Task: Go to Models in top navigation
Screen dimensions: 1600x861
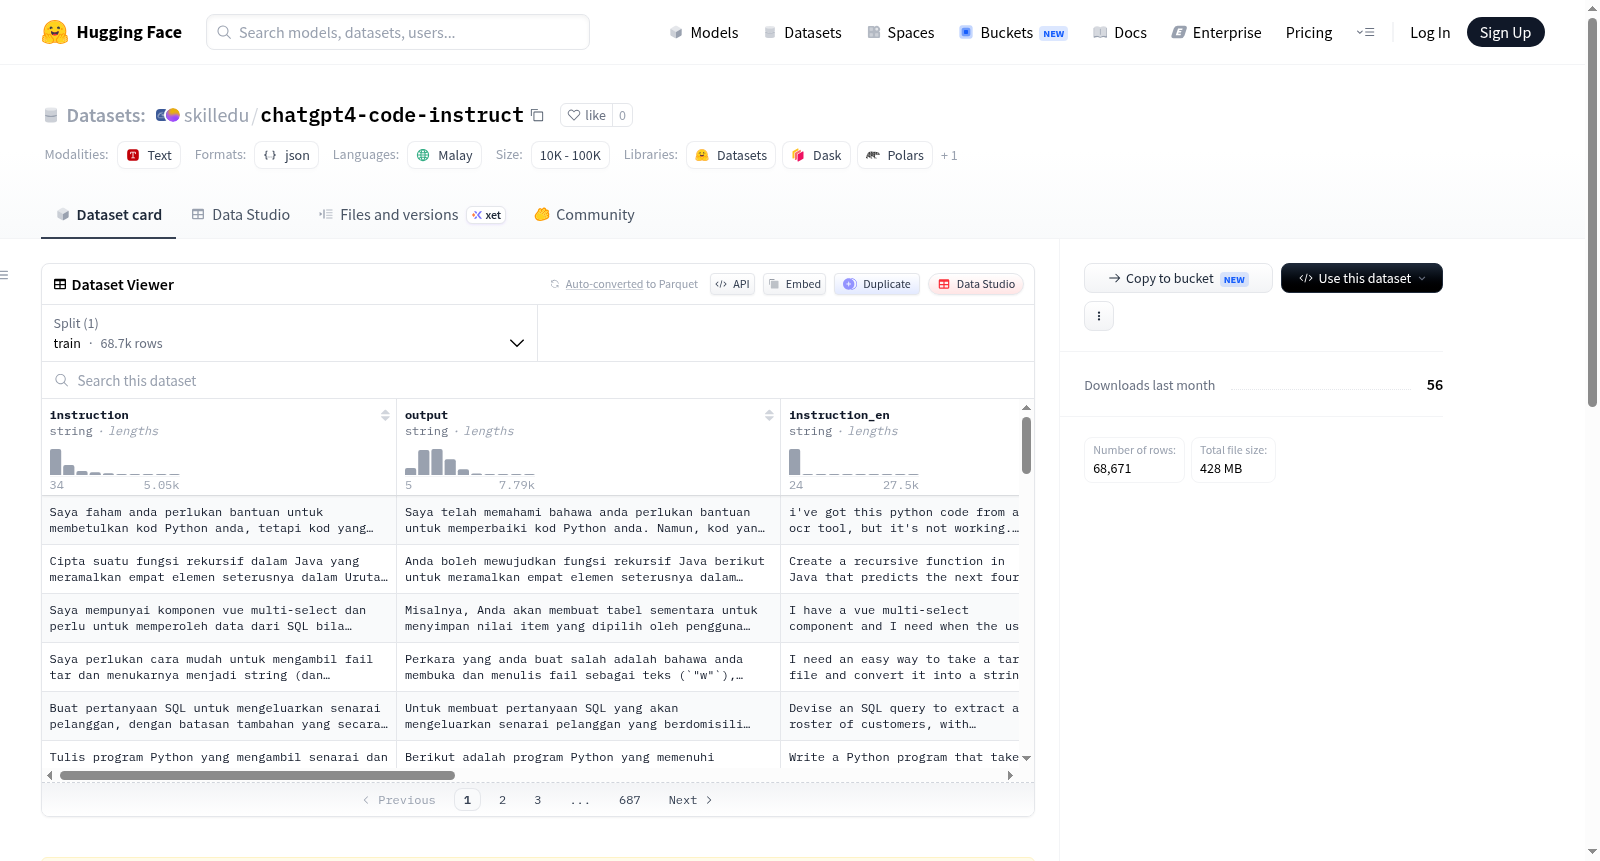Action: 704,32
